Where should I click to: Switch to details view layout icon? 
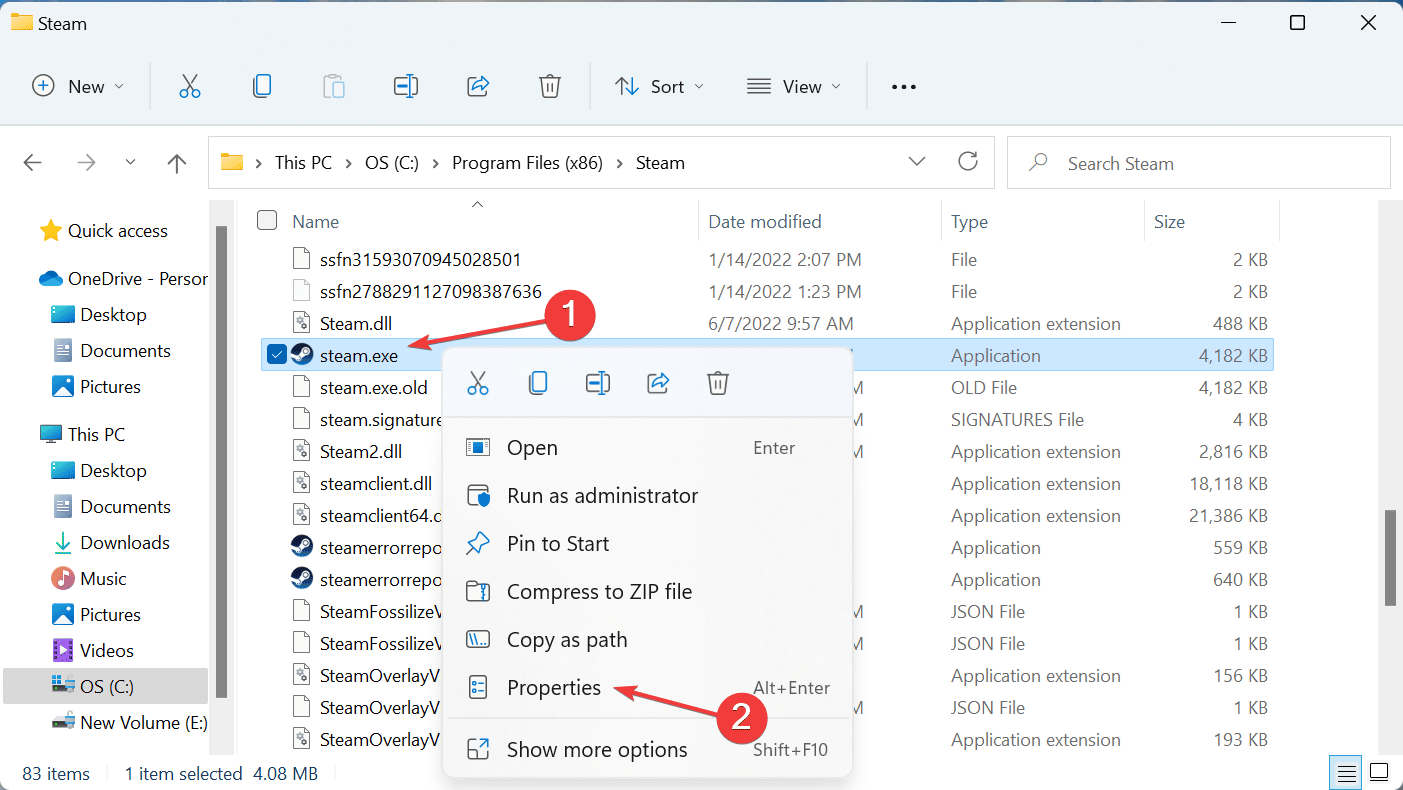click(1347, 773)
